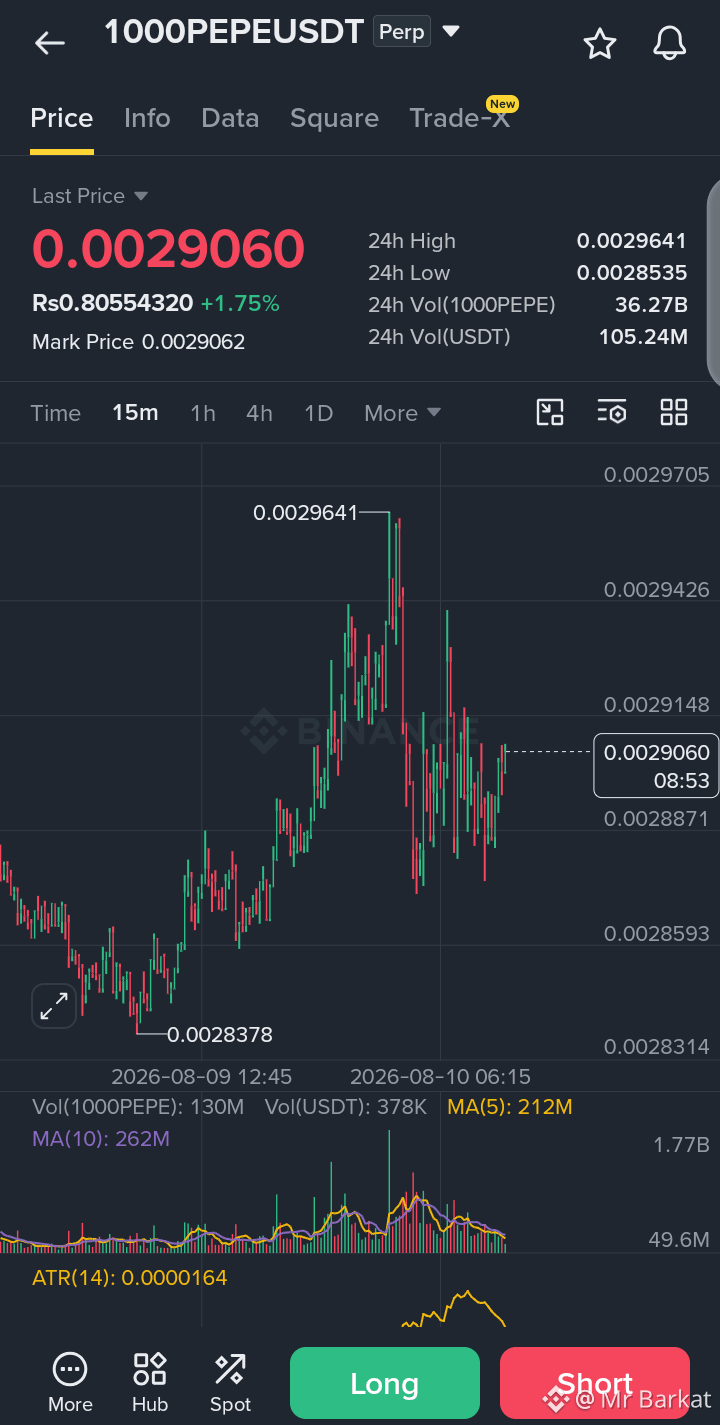Open the Hub icon
Screen dimensions: 720x1425
point(150,1383)
